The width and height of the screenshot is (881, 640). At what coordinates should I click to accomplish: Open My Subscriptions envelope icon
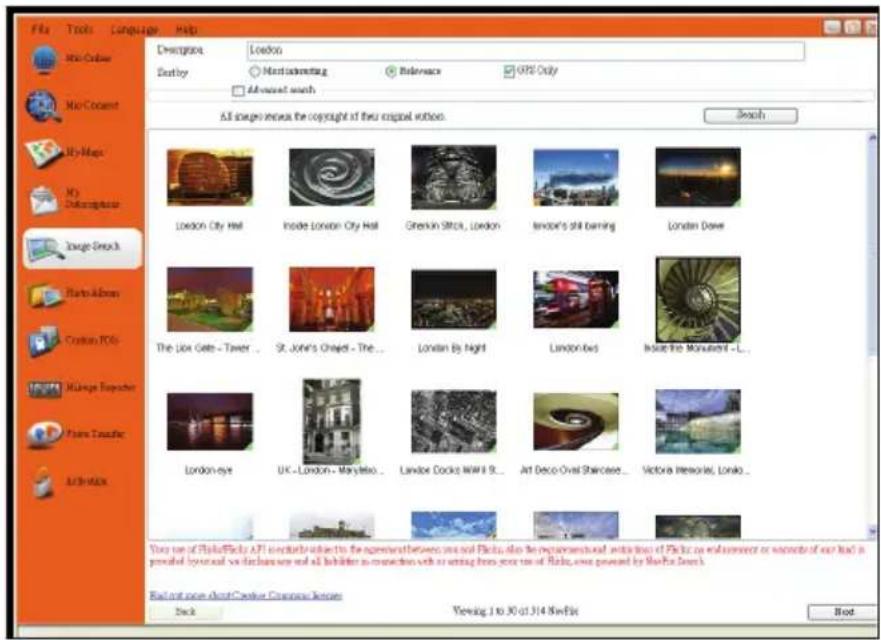pyautogui.click(x=43, y=201)
